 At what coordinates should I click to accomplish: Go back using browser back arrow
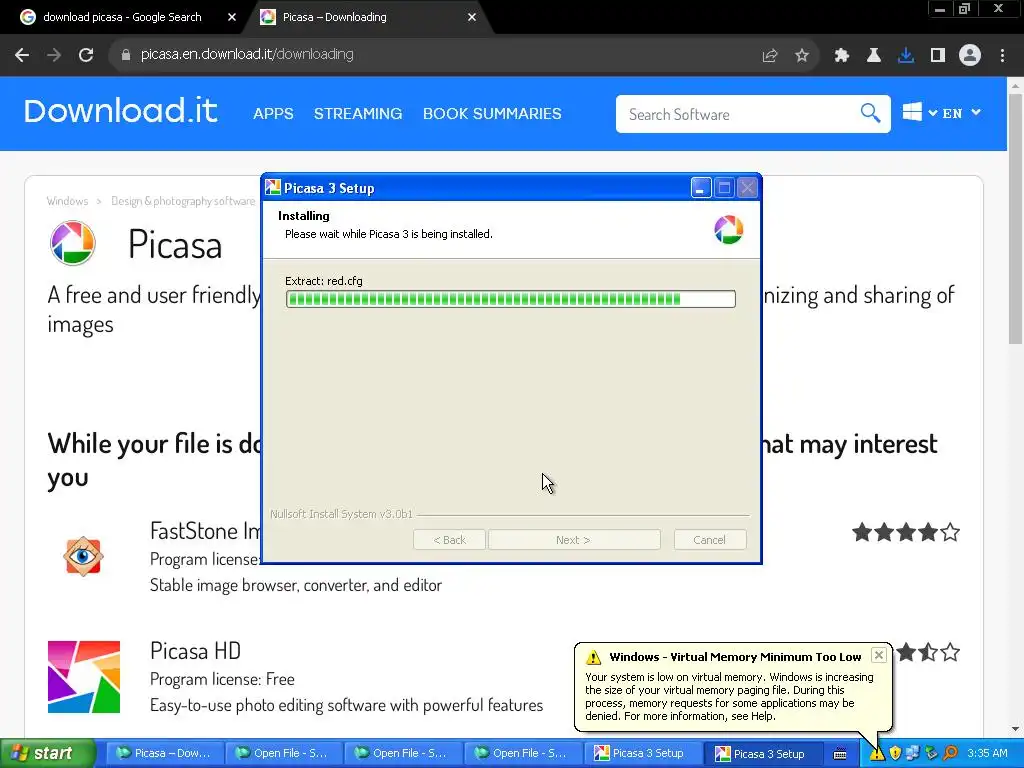[x=22, y=55]
